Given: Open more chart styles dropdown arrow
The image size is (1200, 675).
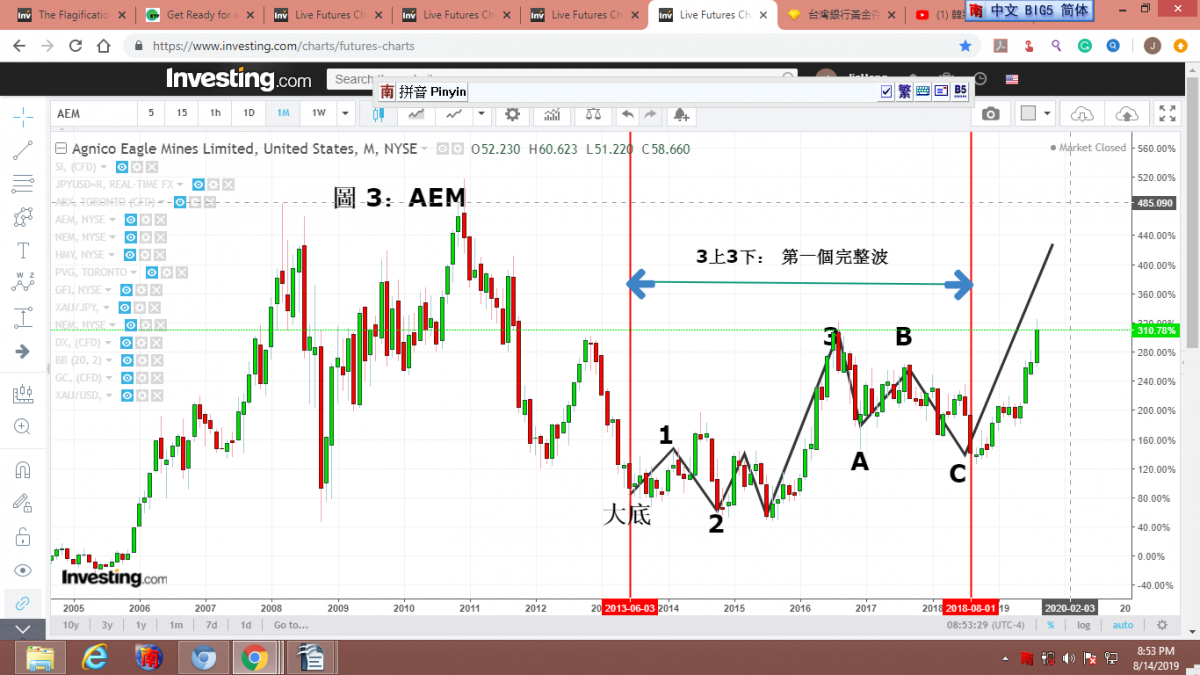Looking at the screenshot, I should click(x=483, y=114).
